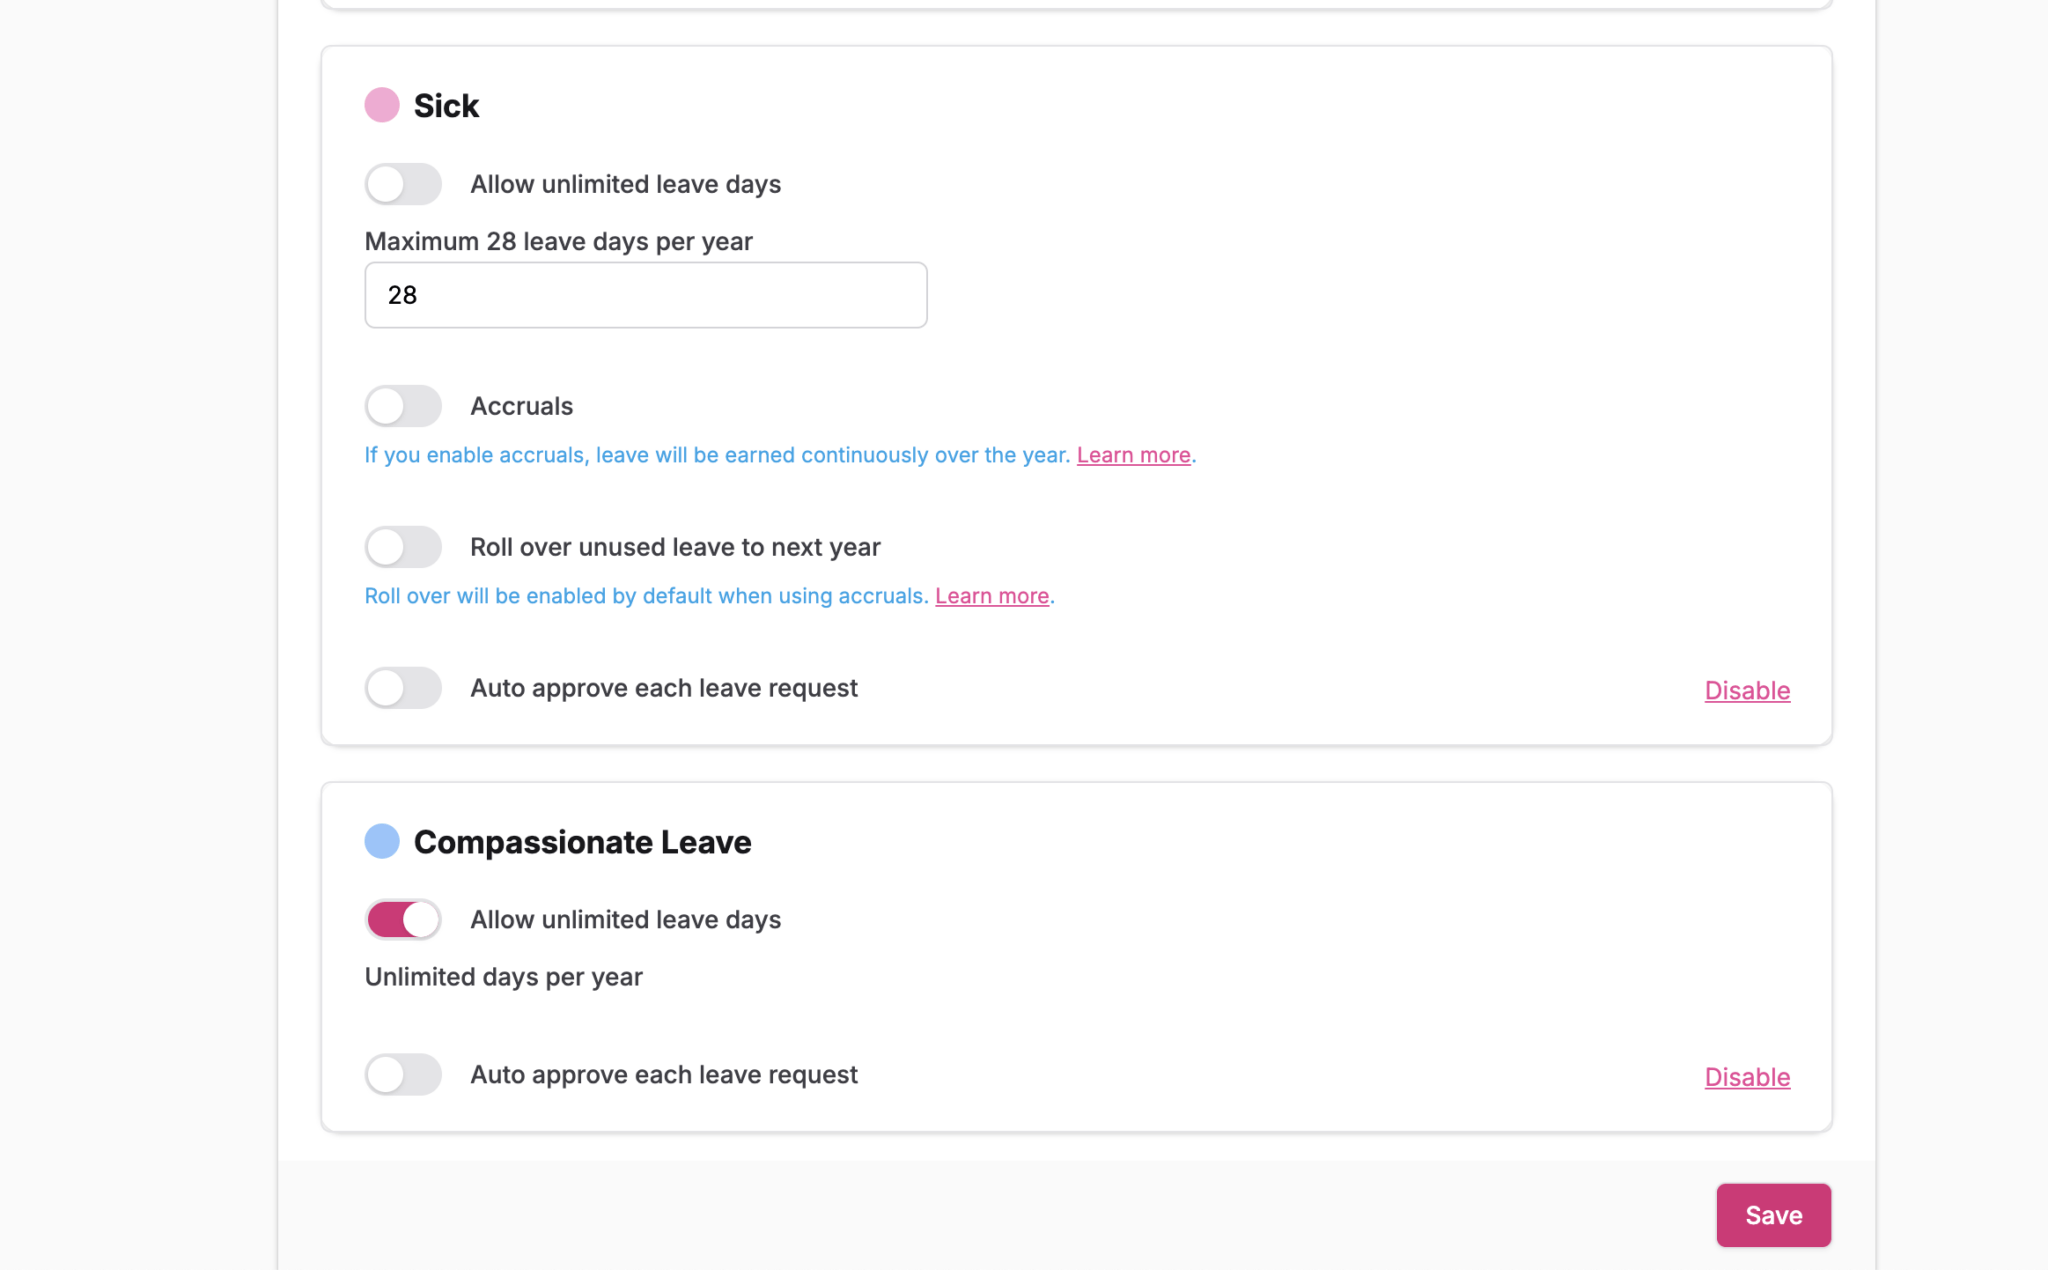
Task: Open Learn more about roll over
Action: [991, 595]
